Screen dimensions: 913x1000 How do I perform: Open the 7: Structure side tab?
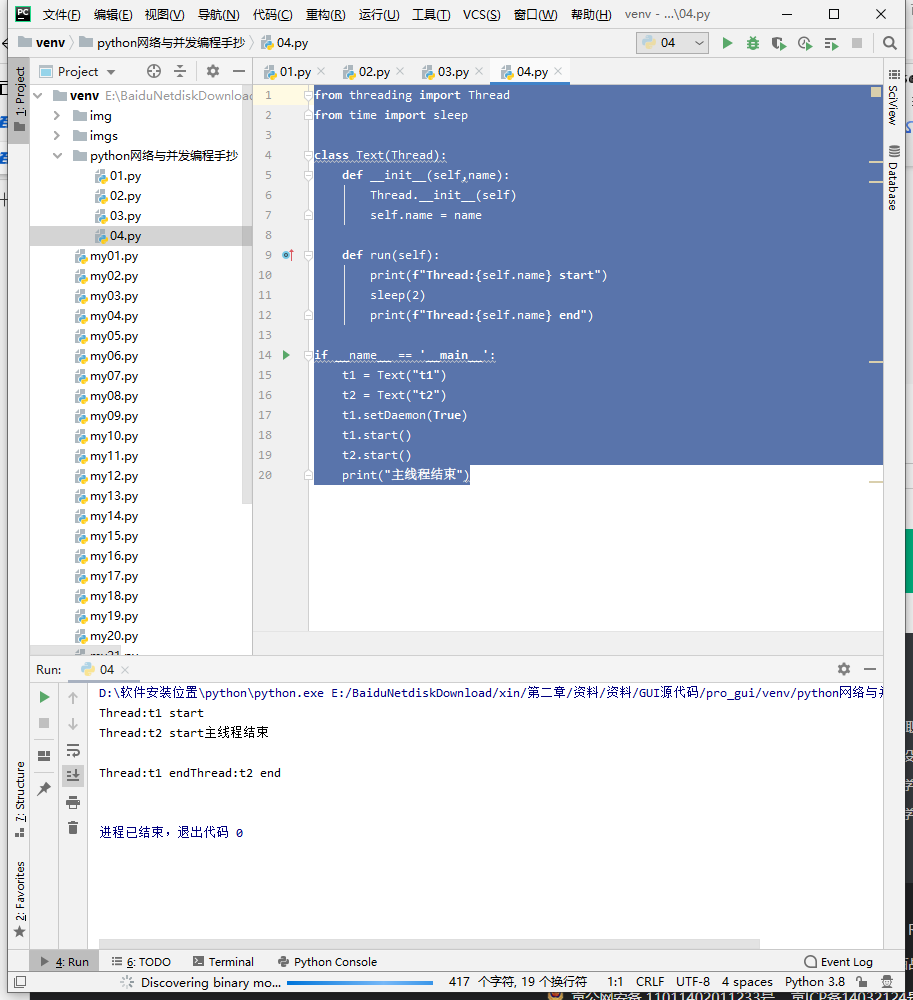pos(20,799)
